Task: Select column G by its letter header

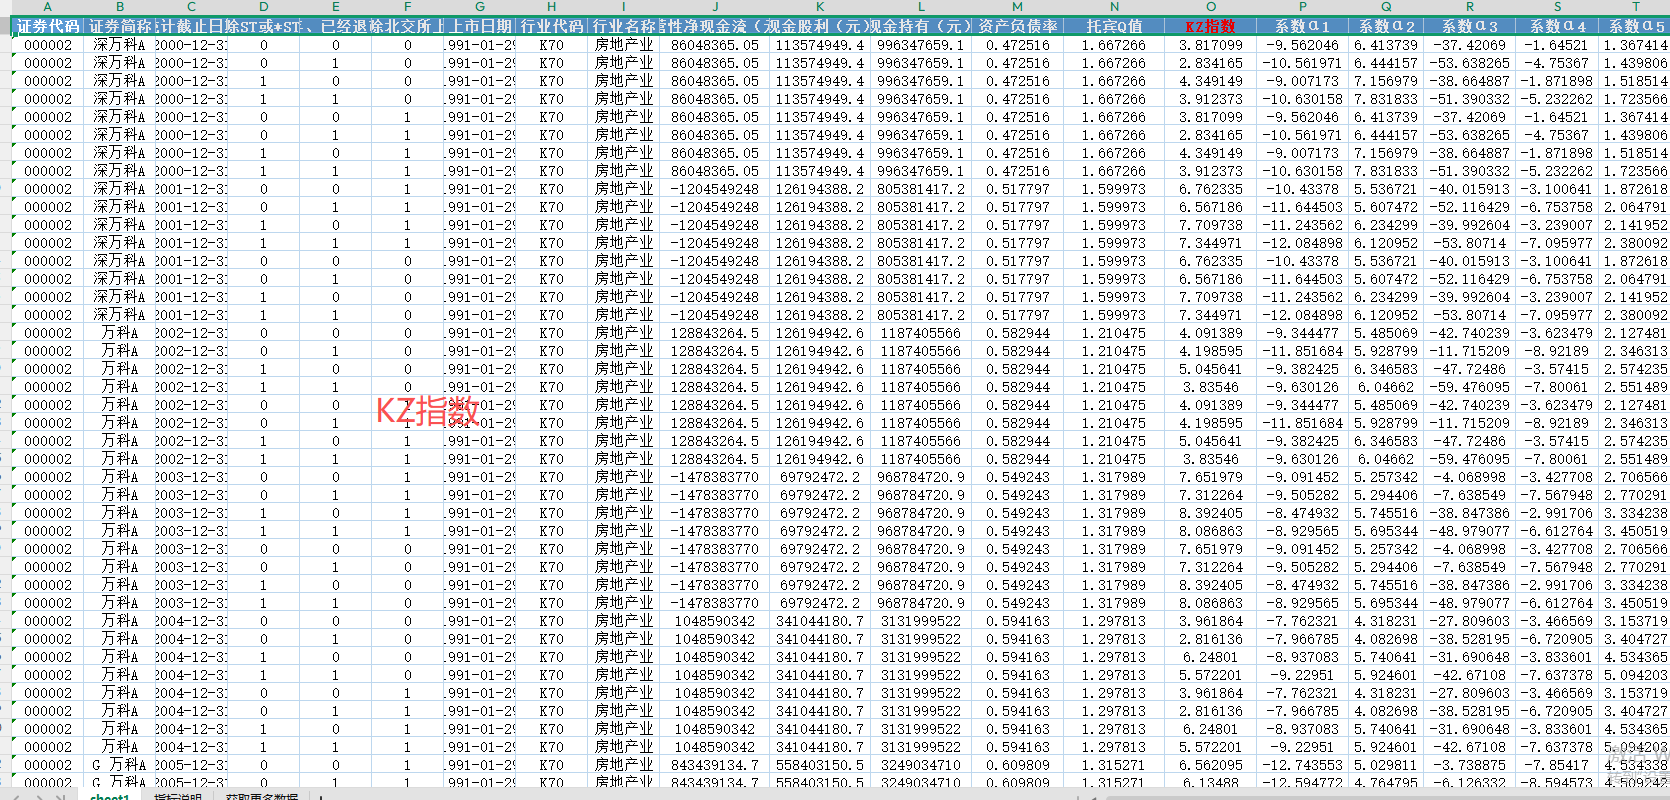Action: point(480,7)
